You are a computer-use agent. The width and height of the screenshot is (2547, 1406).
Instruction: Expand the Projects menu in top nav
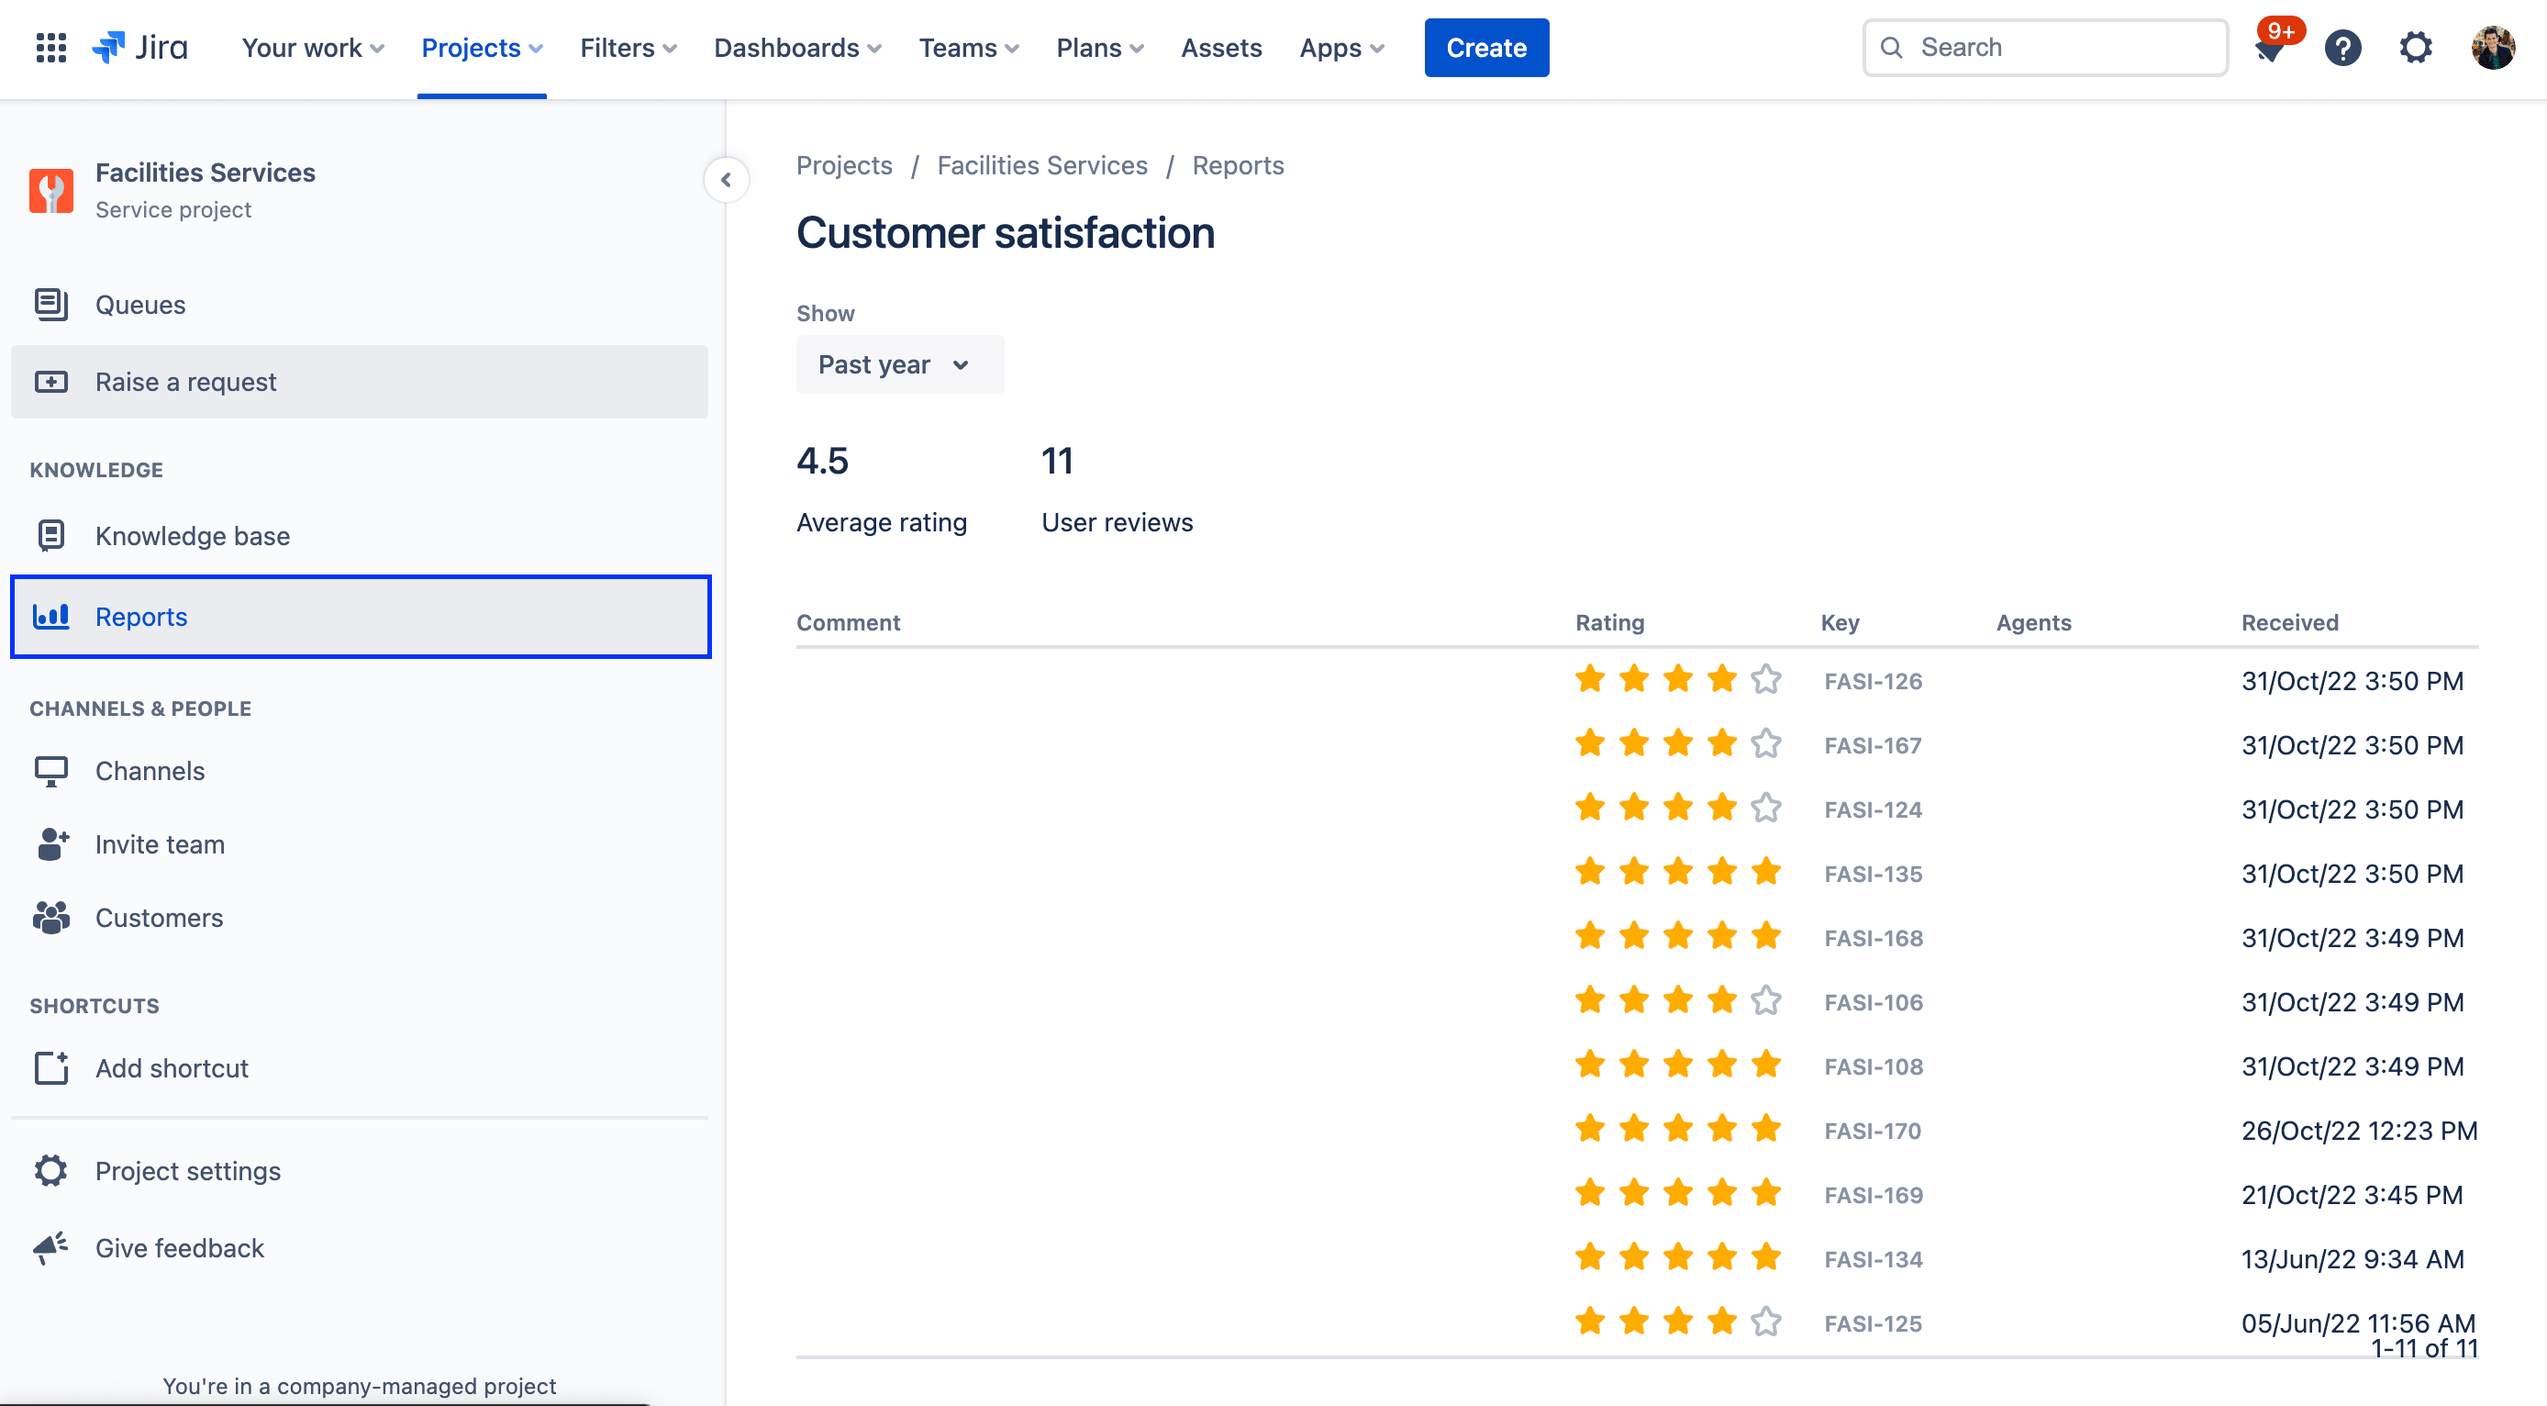(481, 47)
